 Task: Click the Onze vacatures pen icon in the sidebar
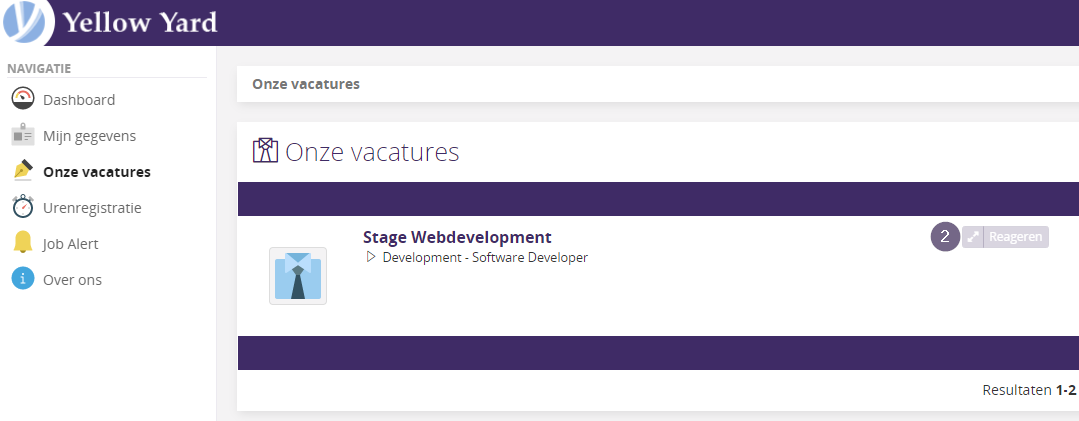(x=23, y=171)
